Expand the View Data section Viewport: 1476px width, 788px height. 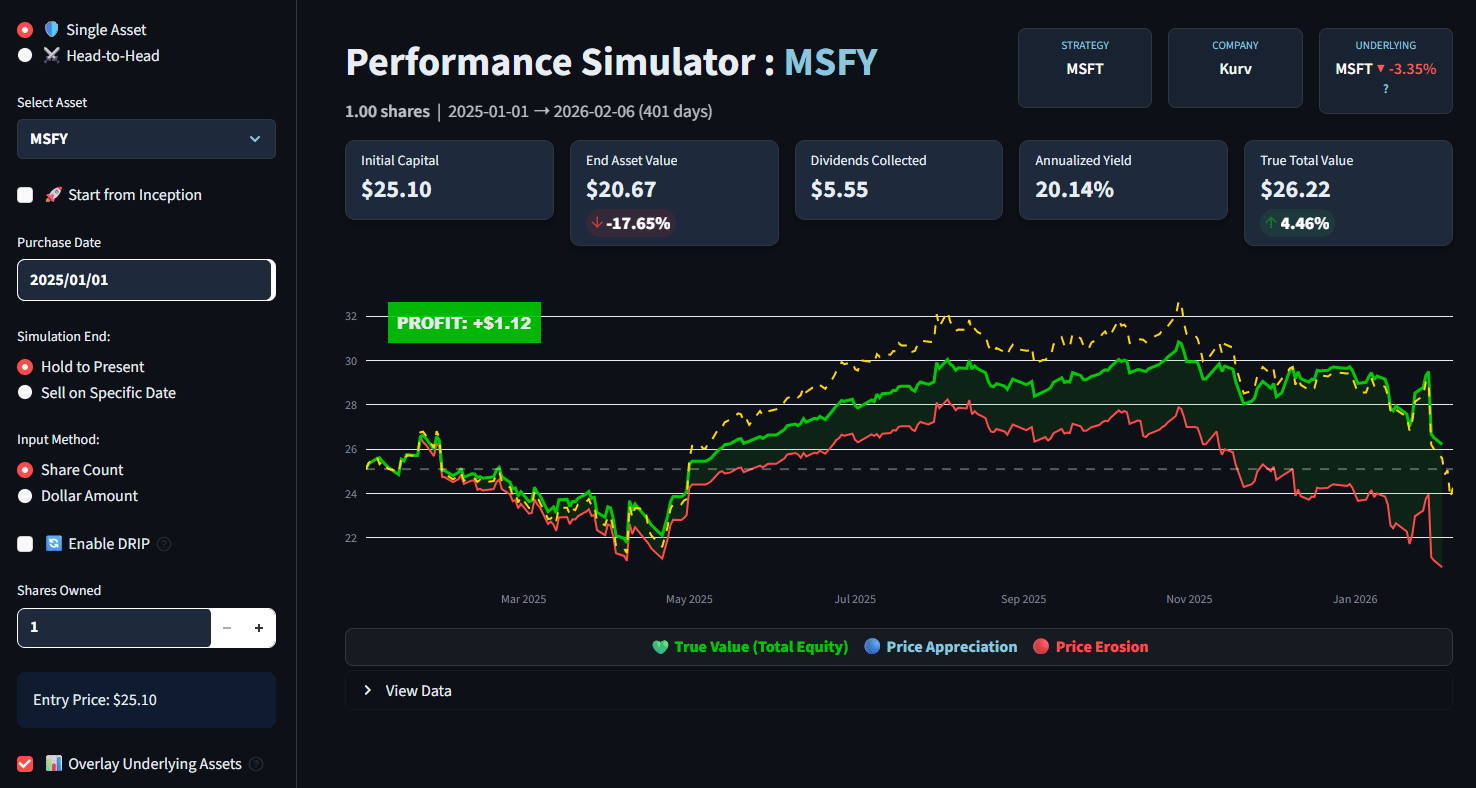point(898,690)
